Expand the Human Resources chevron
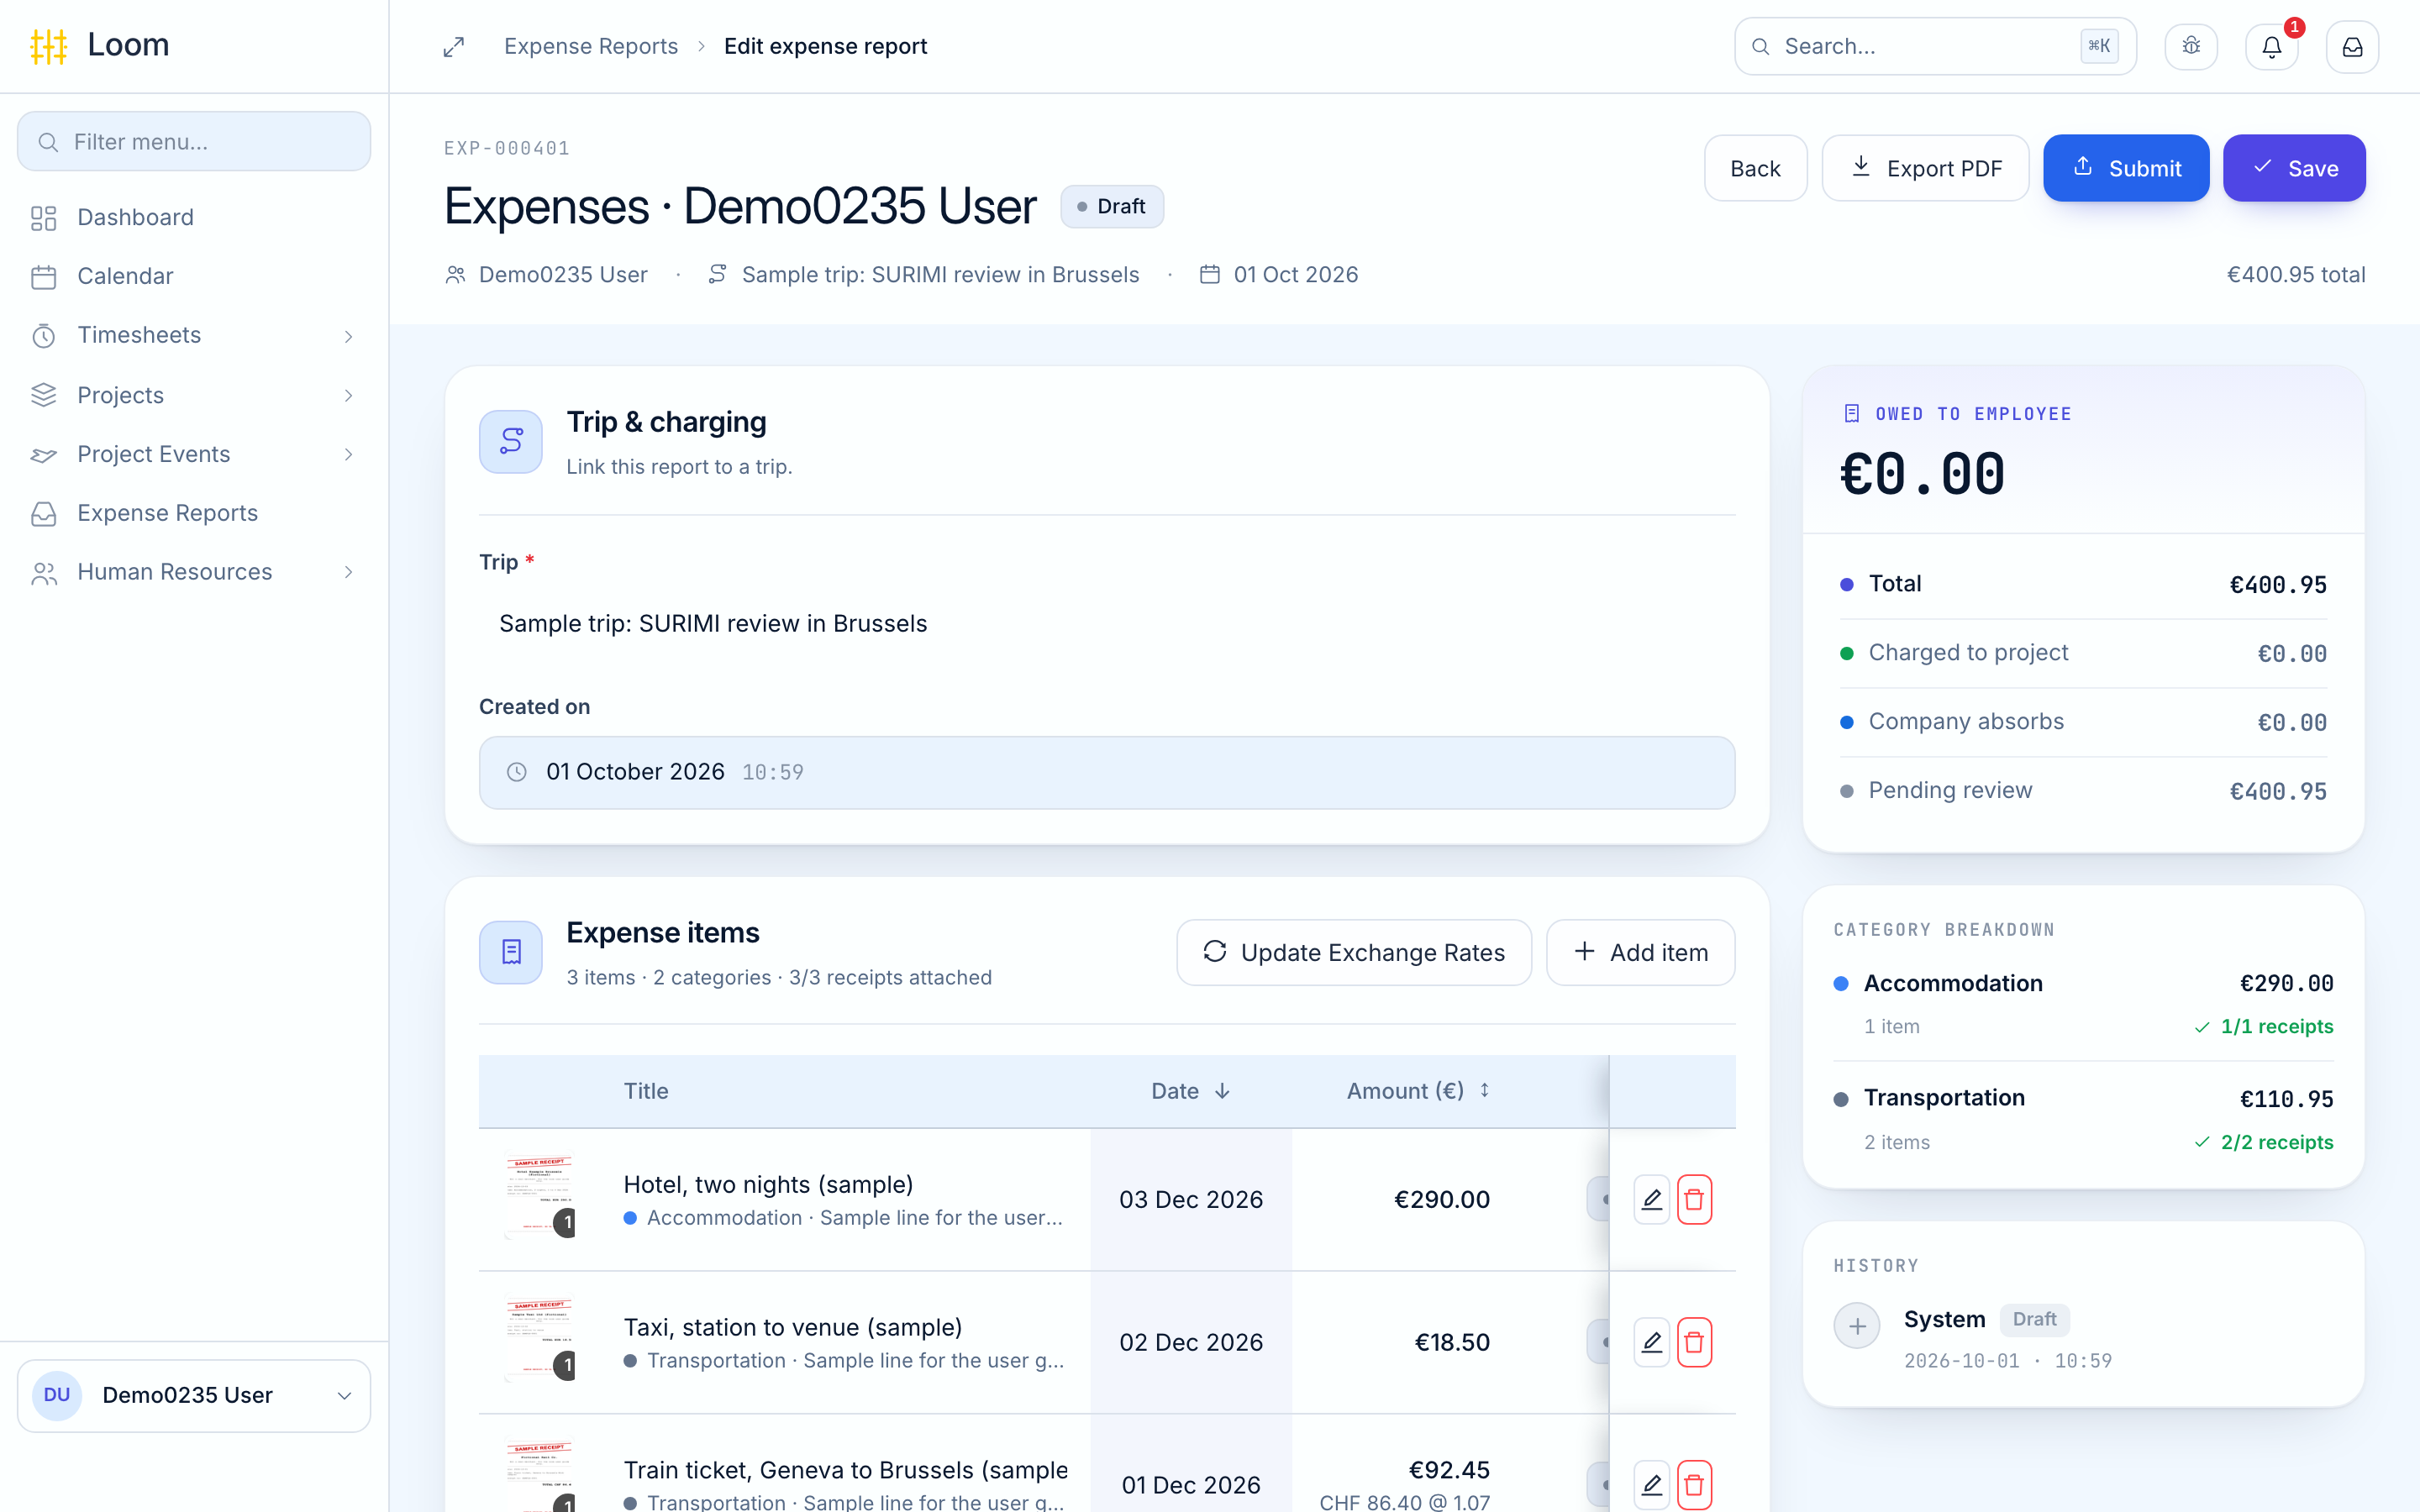 click(x=348, y=572)
